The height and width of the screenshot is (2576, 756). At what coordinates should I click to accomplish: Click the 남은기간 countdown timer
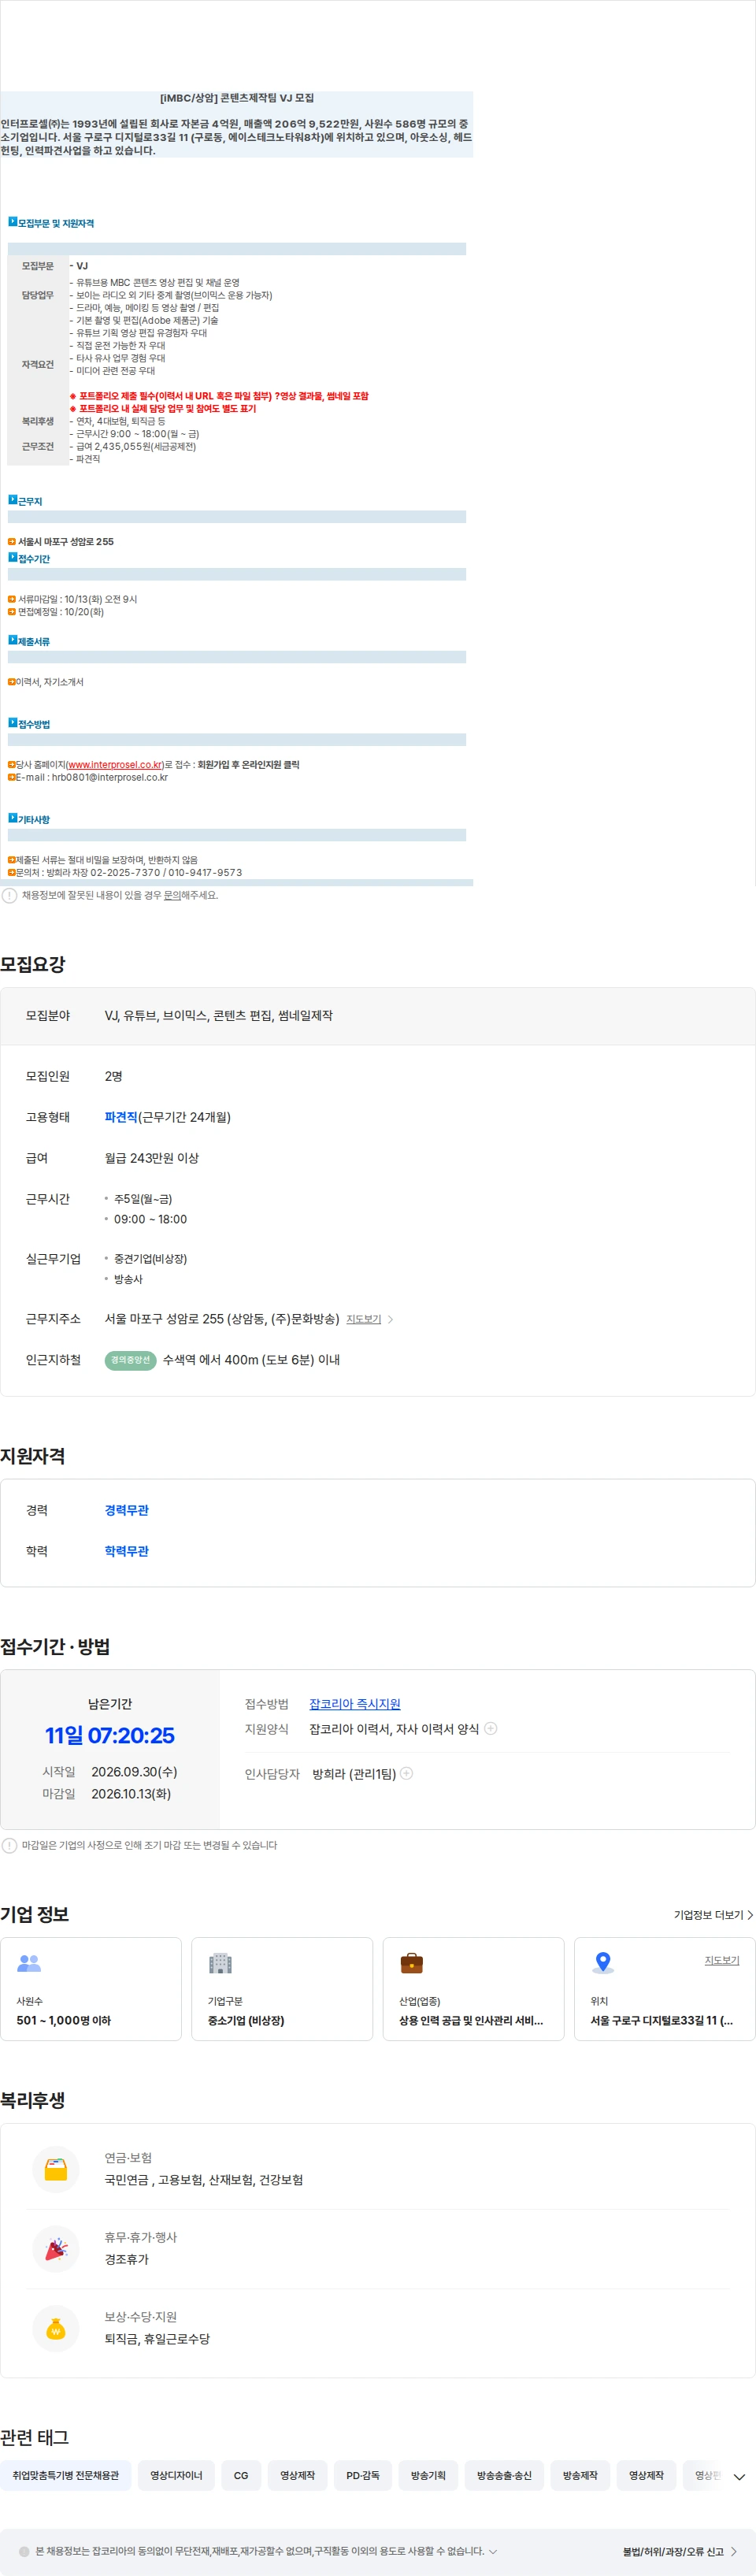coord(110,1735)
